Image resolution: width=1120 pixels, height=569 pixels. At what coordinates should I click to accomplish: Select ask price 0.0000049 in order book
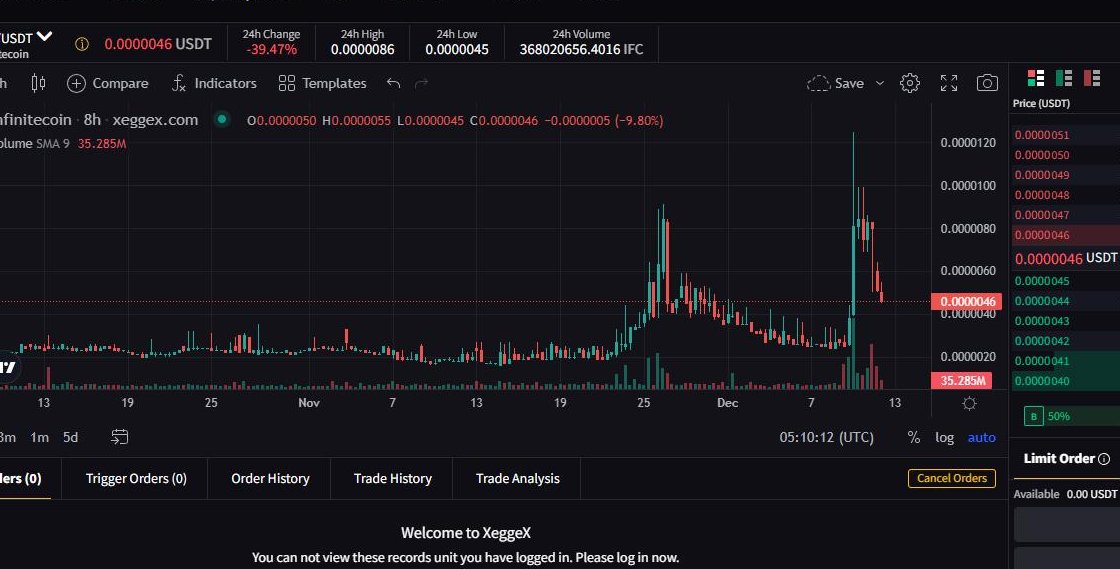tap(1042, 175)
